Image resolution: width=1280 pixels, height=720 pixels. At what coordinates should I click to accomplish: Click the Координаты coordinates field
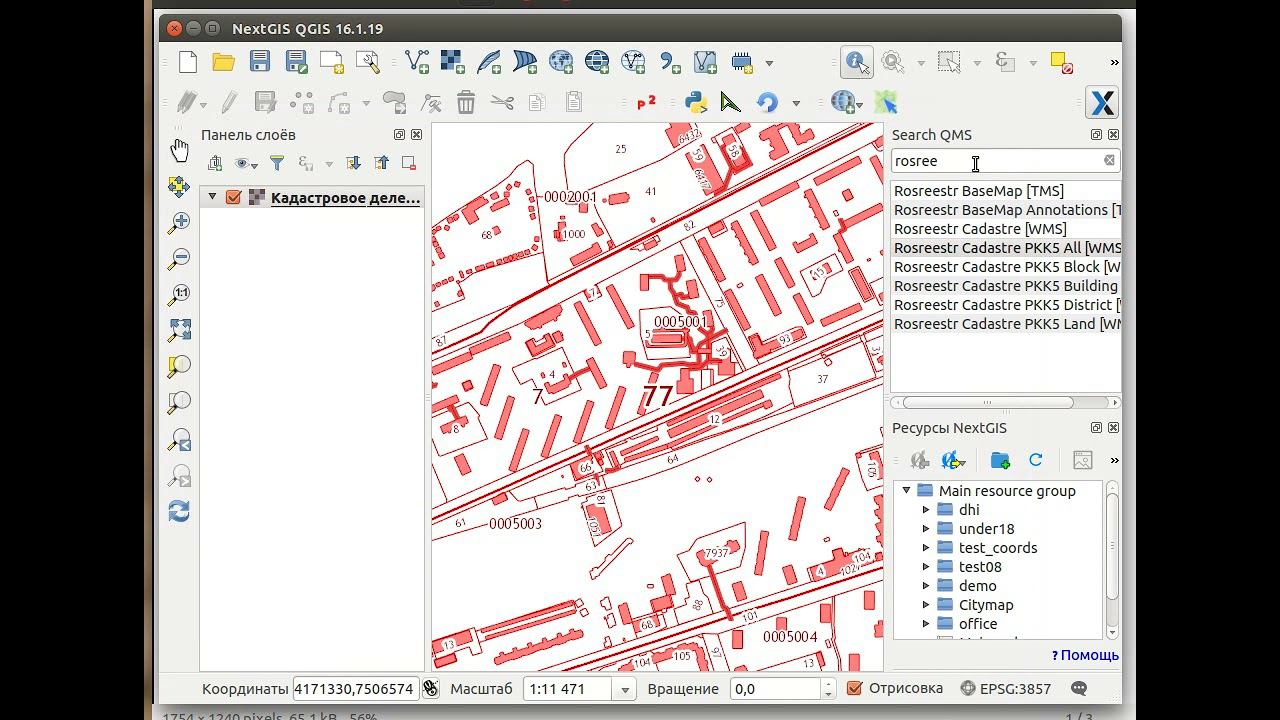point(355,689)
